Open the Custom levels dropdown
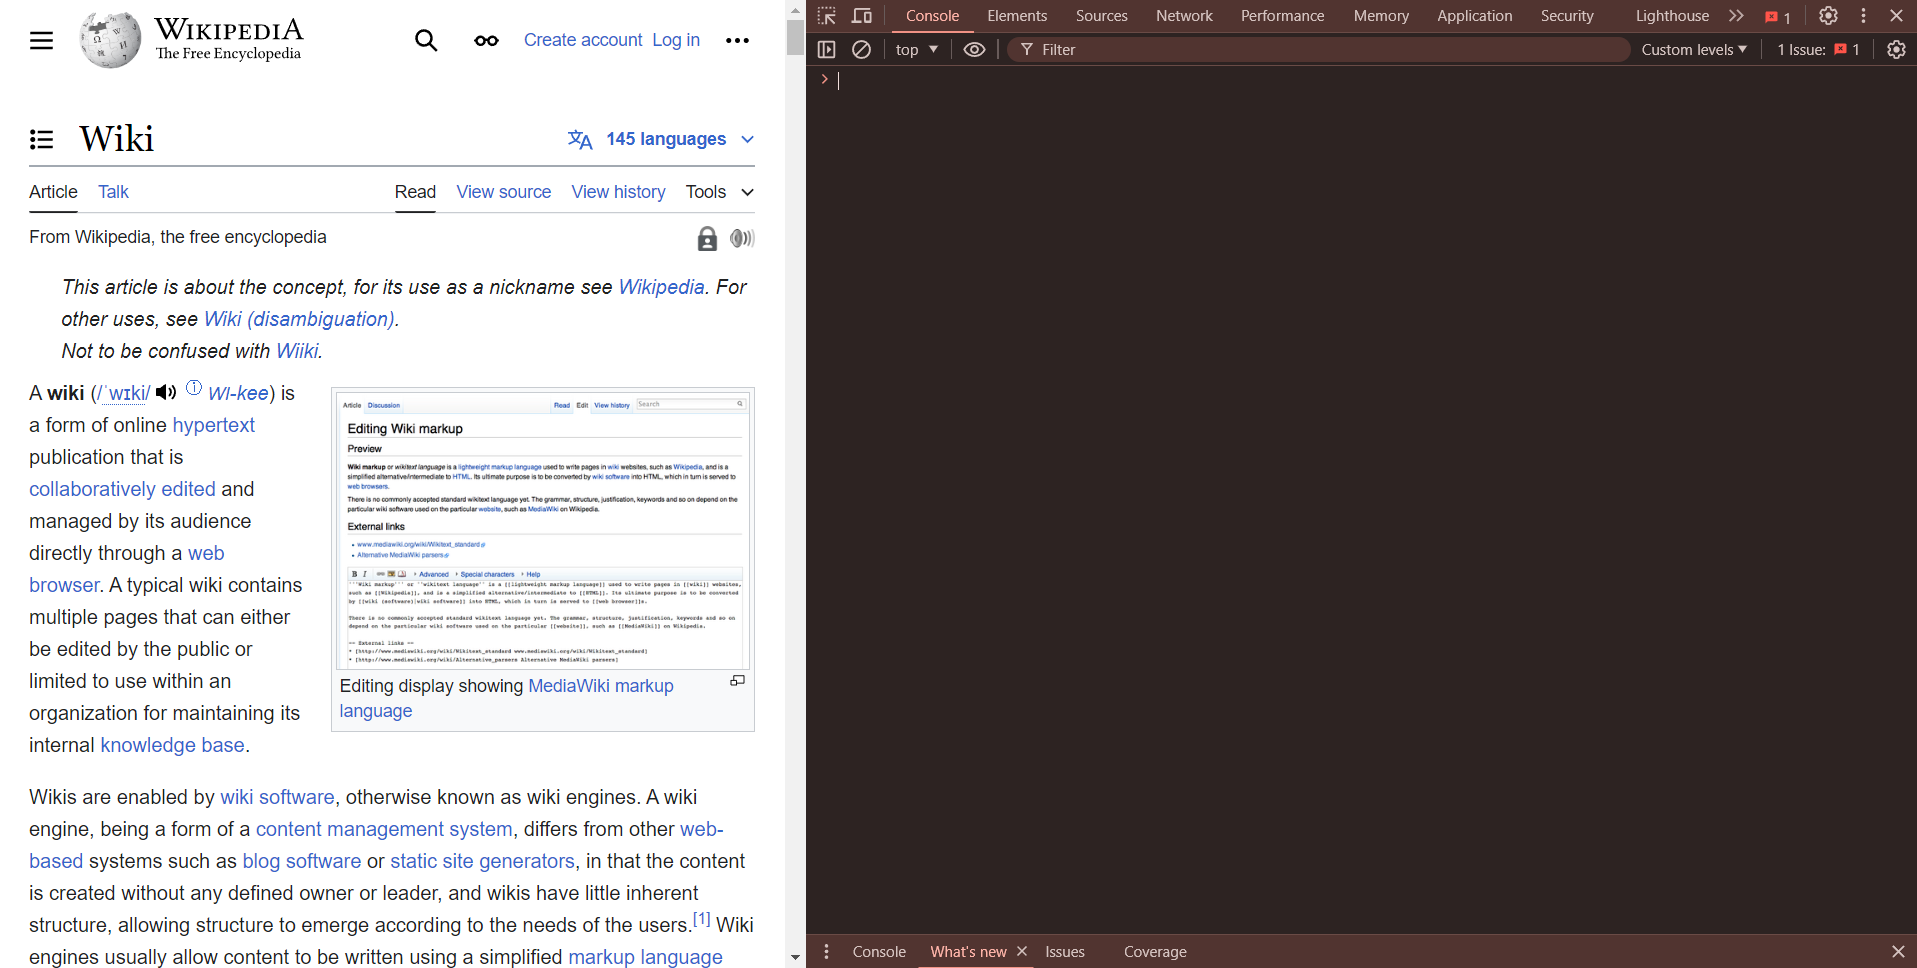This screenshot has width=1917, height=968. coord(1694,49)
